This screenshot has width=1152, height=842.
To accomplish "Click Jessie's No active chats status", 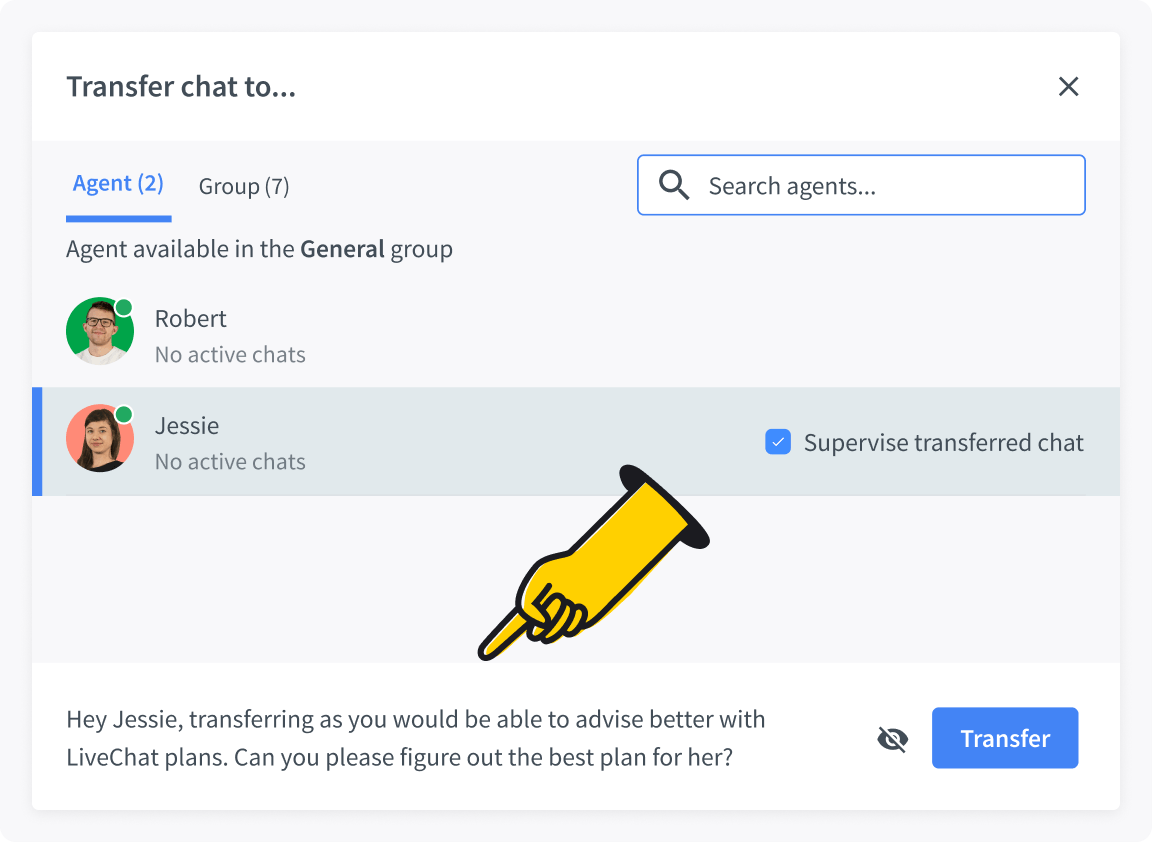I will pos(230,462).
